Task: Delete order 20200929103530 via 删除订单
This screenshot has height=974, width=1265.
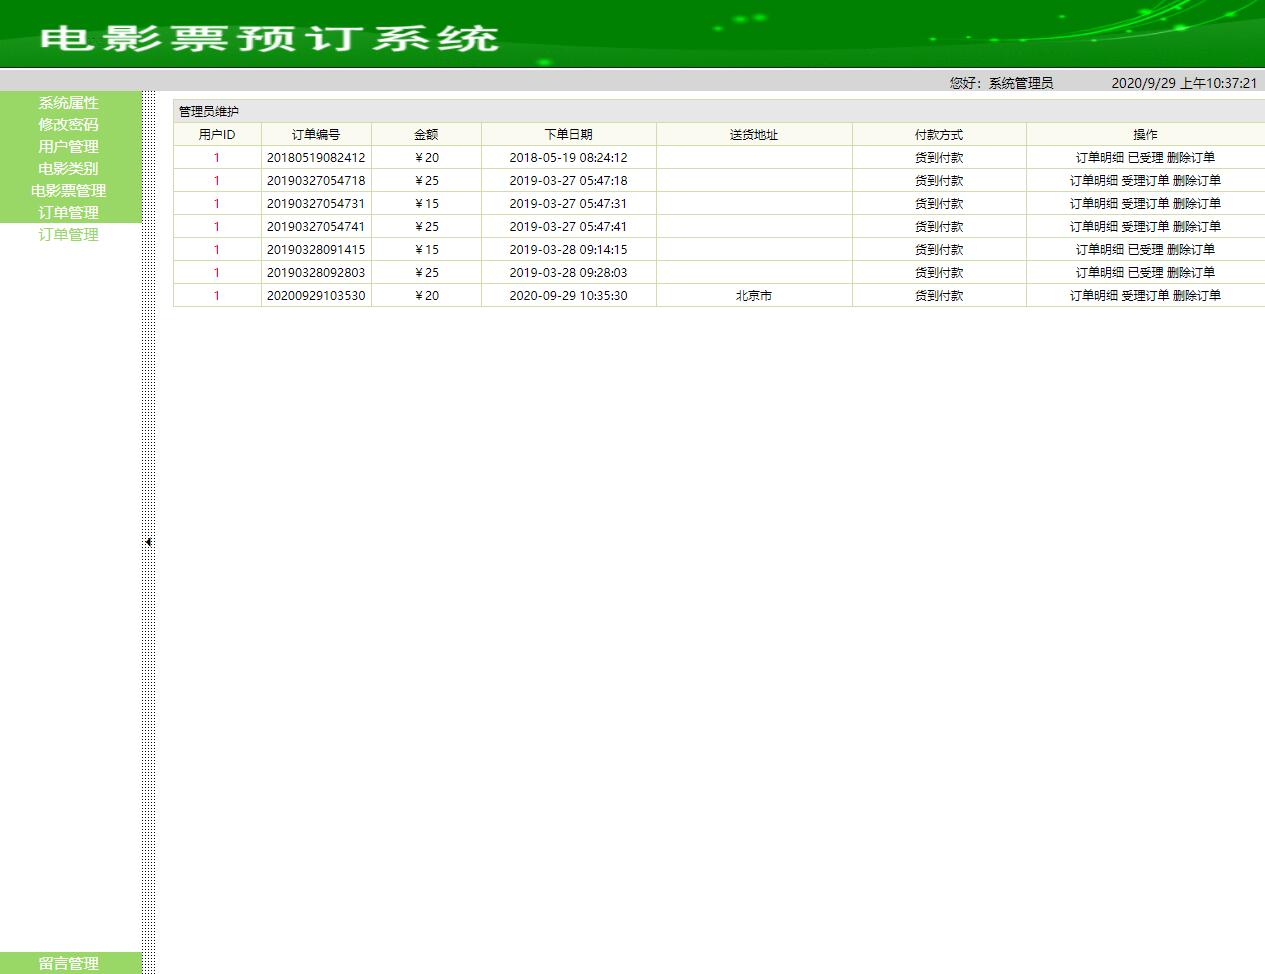Action: click(x=1197, y=296)
